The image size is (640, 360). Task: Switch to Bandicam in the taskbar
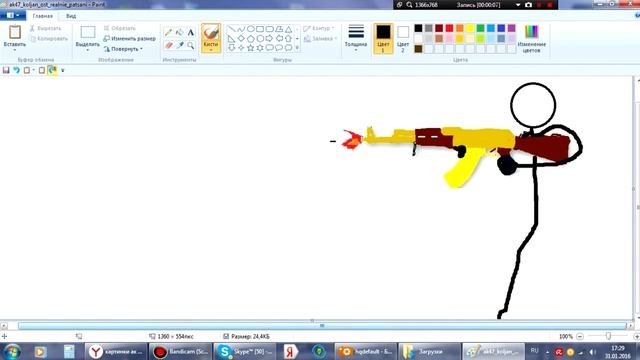coord(181,351)
